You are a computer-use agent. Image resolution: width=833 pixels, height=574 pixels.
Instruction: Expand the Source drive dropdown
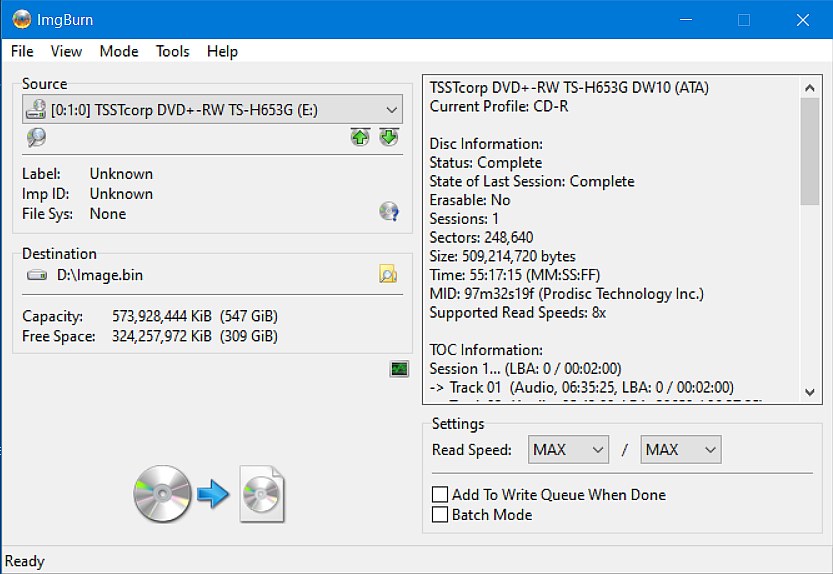point(212,109)
